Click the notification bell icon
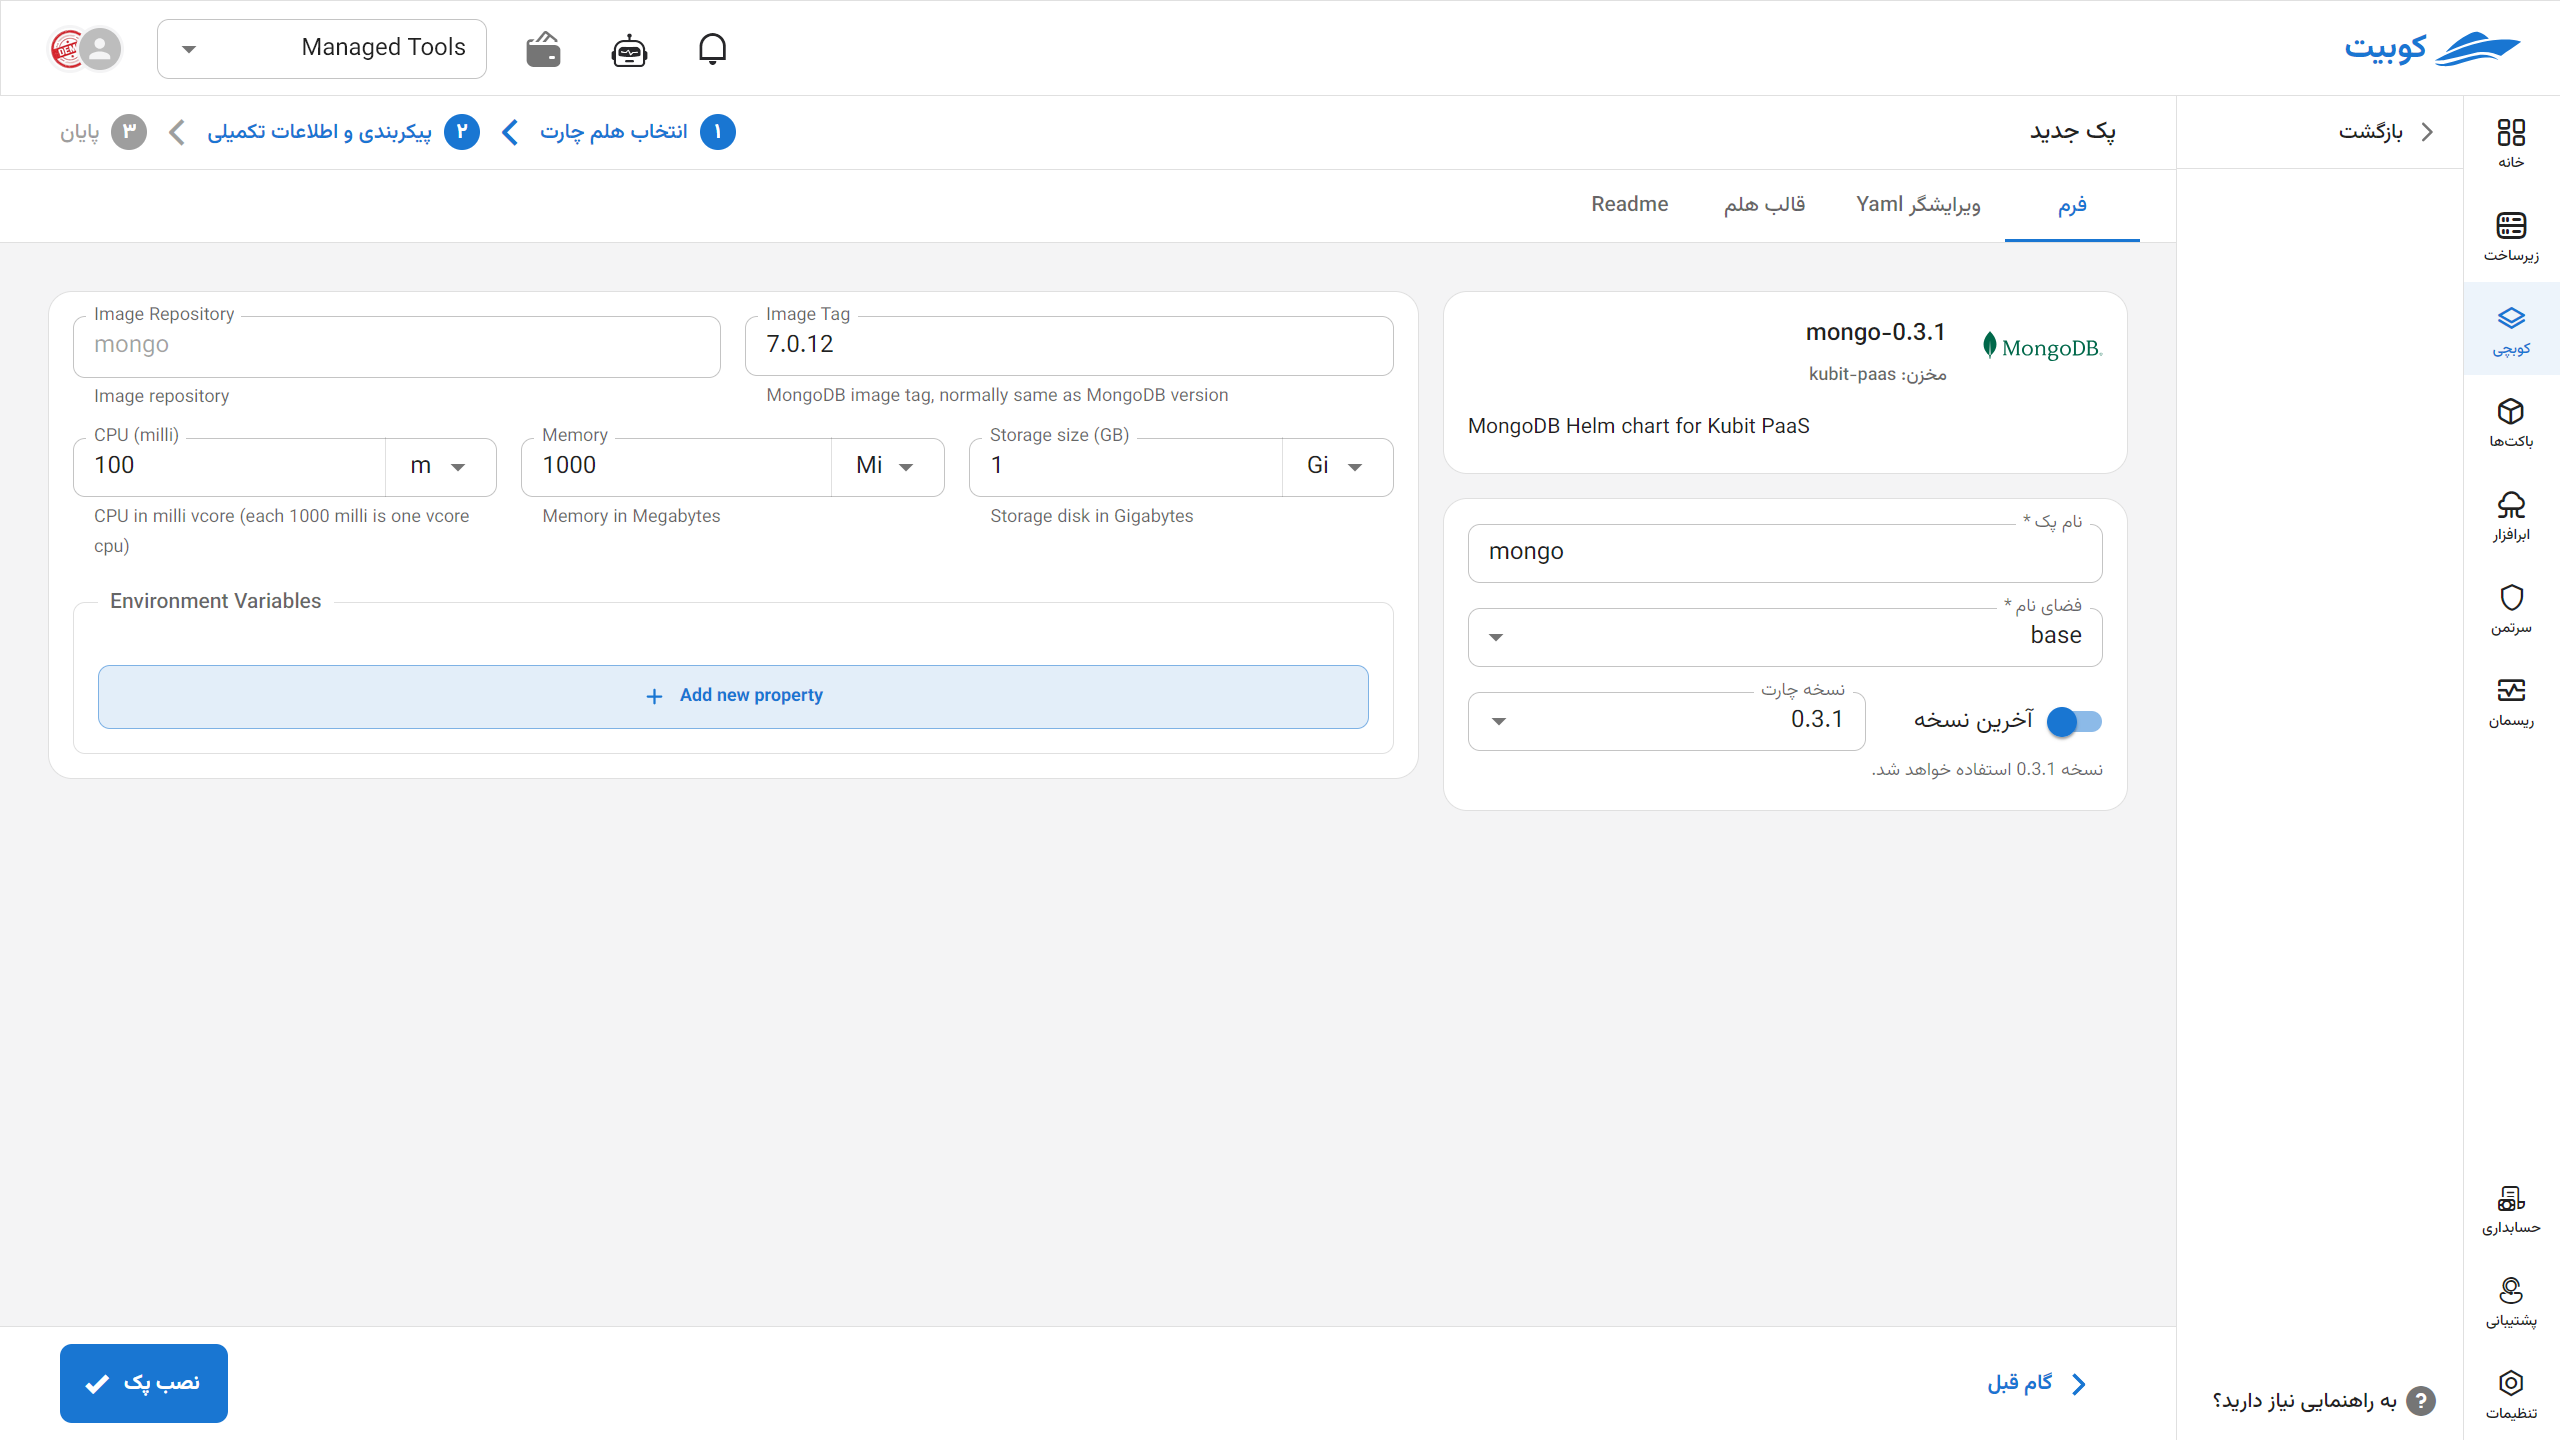The height and width of the screenshot is (1440, 2560). (712, 48)
